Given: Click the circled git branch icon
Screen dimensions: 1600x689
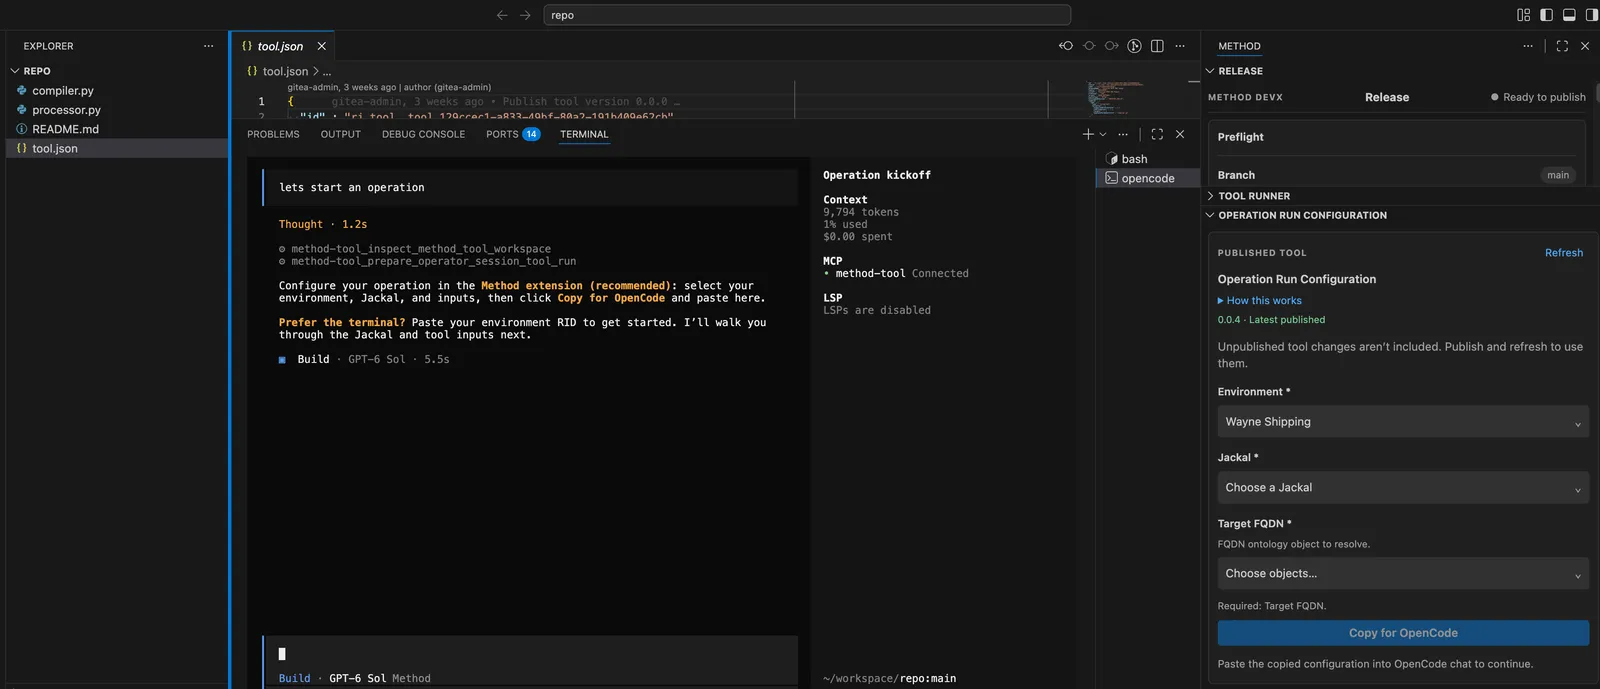Looking at the screenshot, I should click(1134, 46).
